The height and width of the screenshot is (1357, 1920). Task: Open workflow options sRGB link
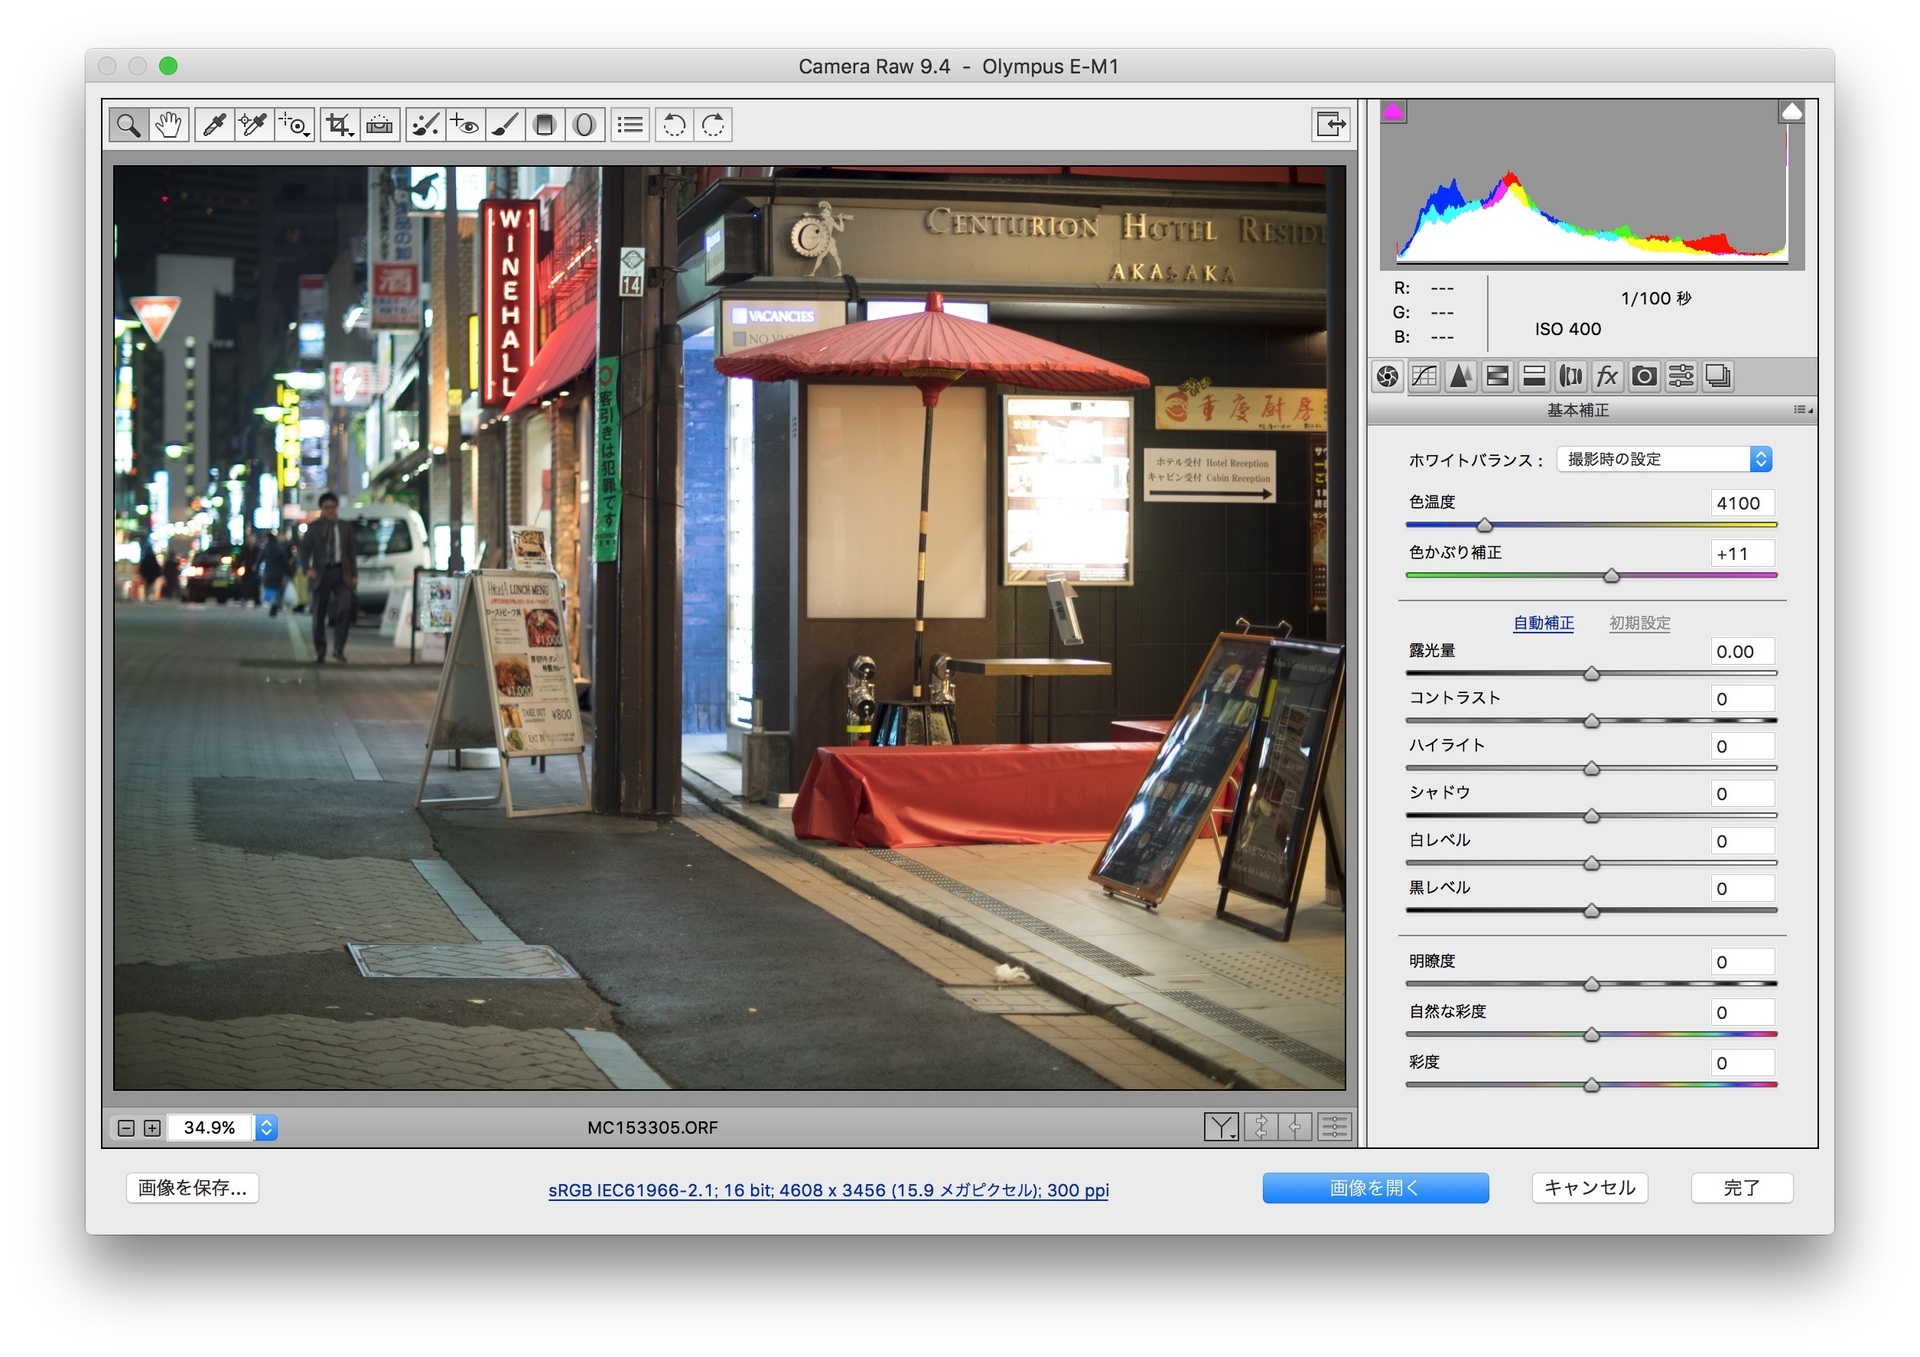click(x=828, y=1190)
